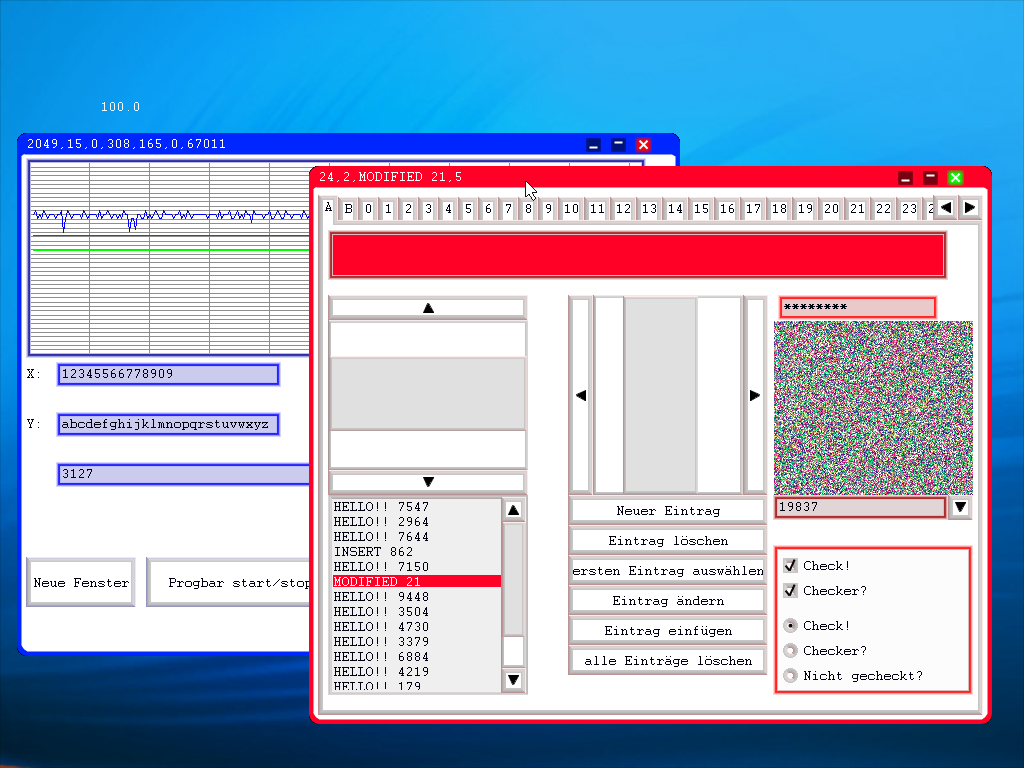
Task: Focus the 3127 input field
Action: (x=184, y=474)
